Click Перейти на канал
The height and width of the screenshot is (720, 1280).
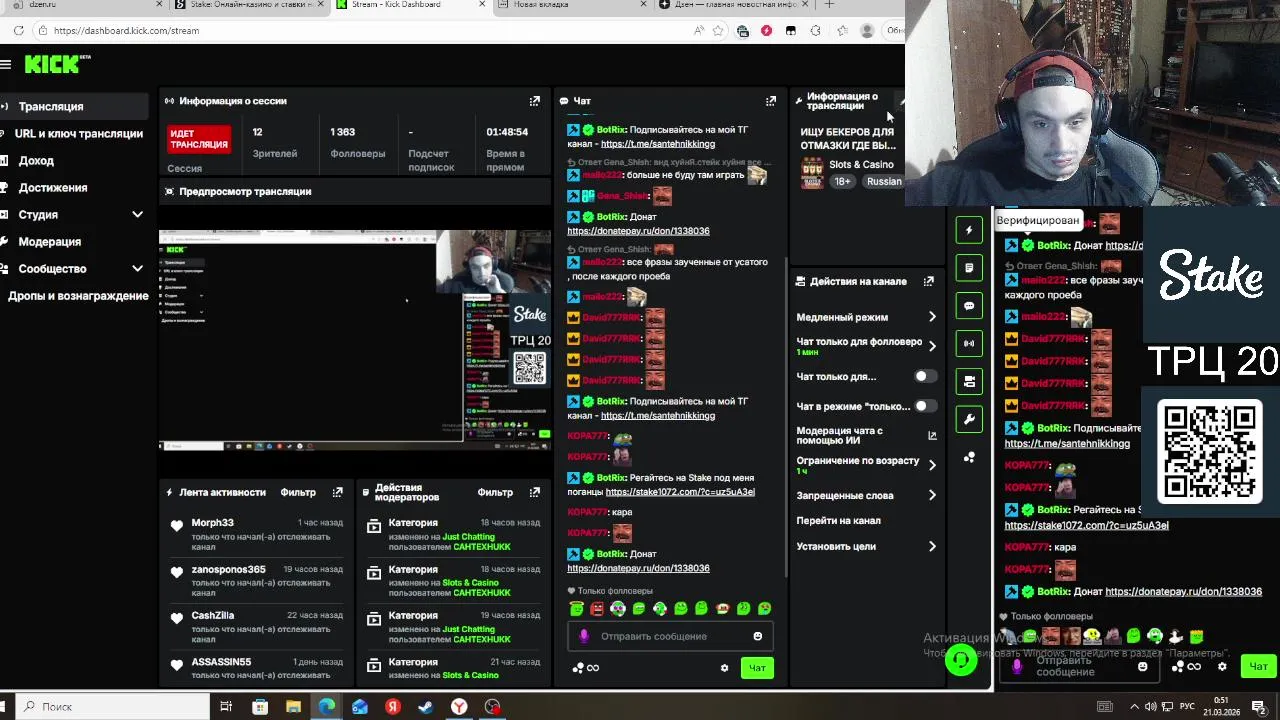coord(838,521)
